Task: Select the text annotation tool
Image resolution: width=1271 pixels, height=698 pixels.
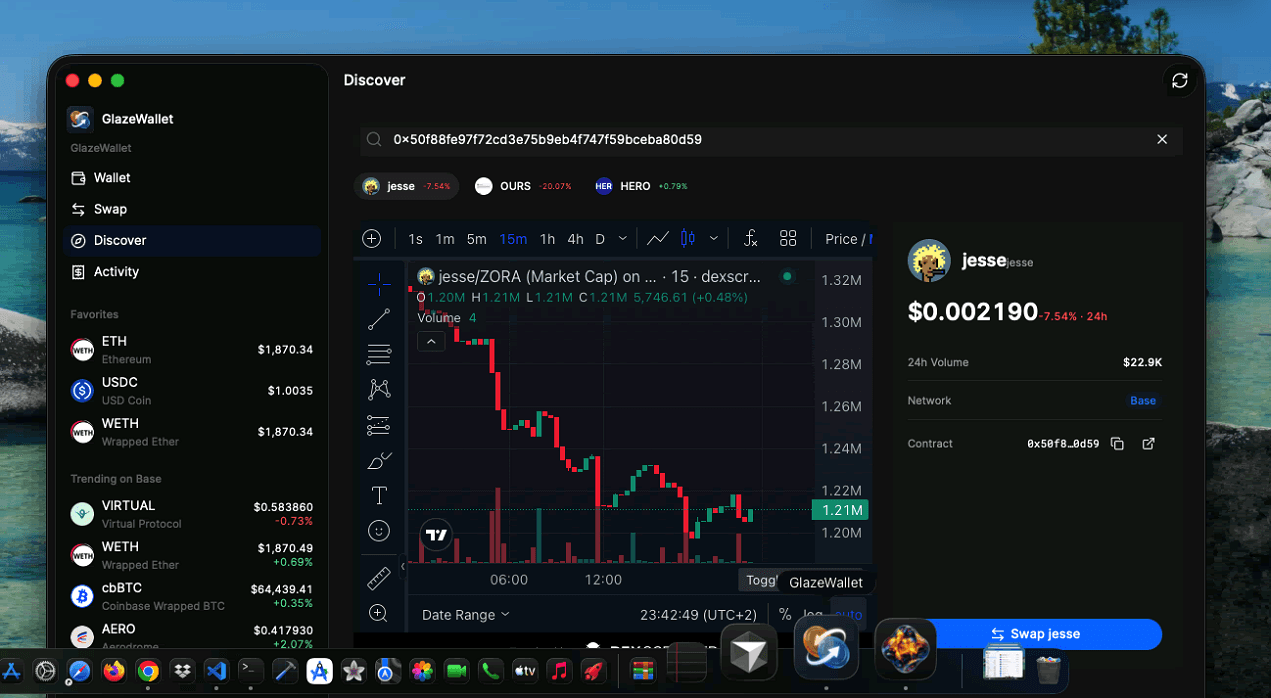Action: pos(379,495)
